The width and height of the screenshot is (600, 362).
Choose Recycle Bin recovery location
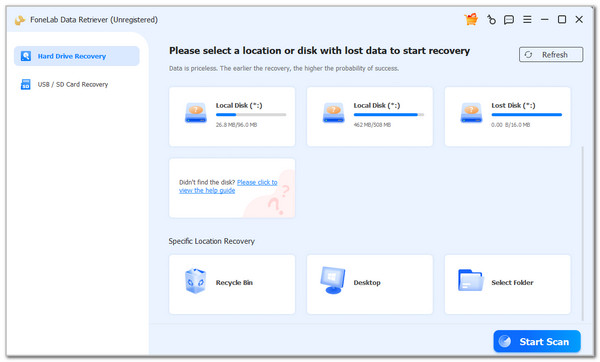point(232,284)
